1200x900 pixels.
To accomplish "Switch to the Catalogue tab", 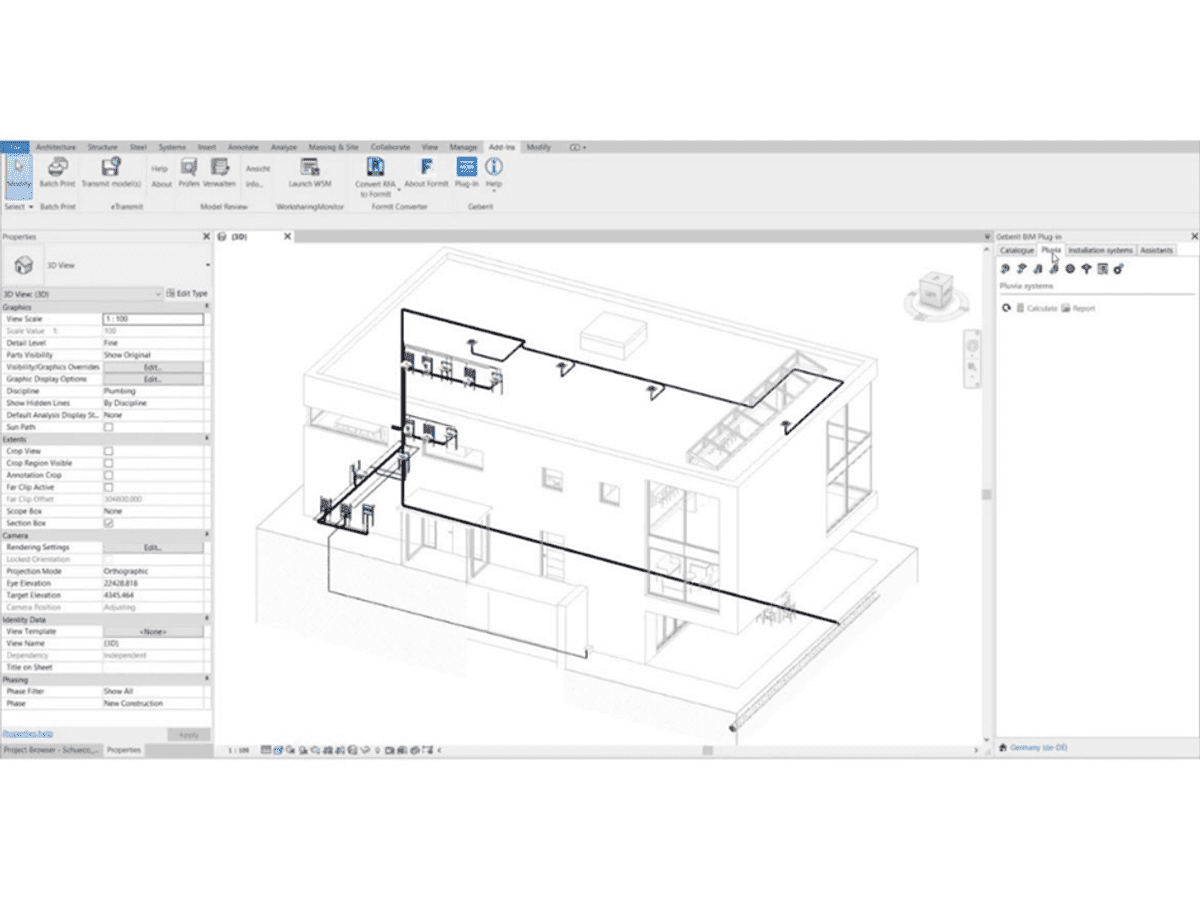I will [1016, 250].
